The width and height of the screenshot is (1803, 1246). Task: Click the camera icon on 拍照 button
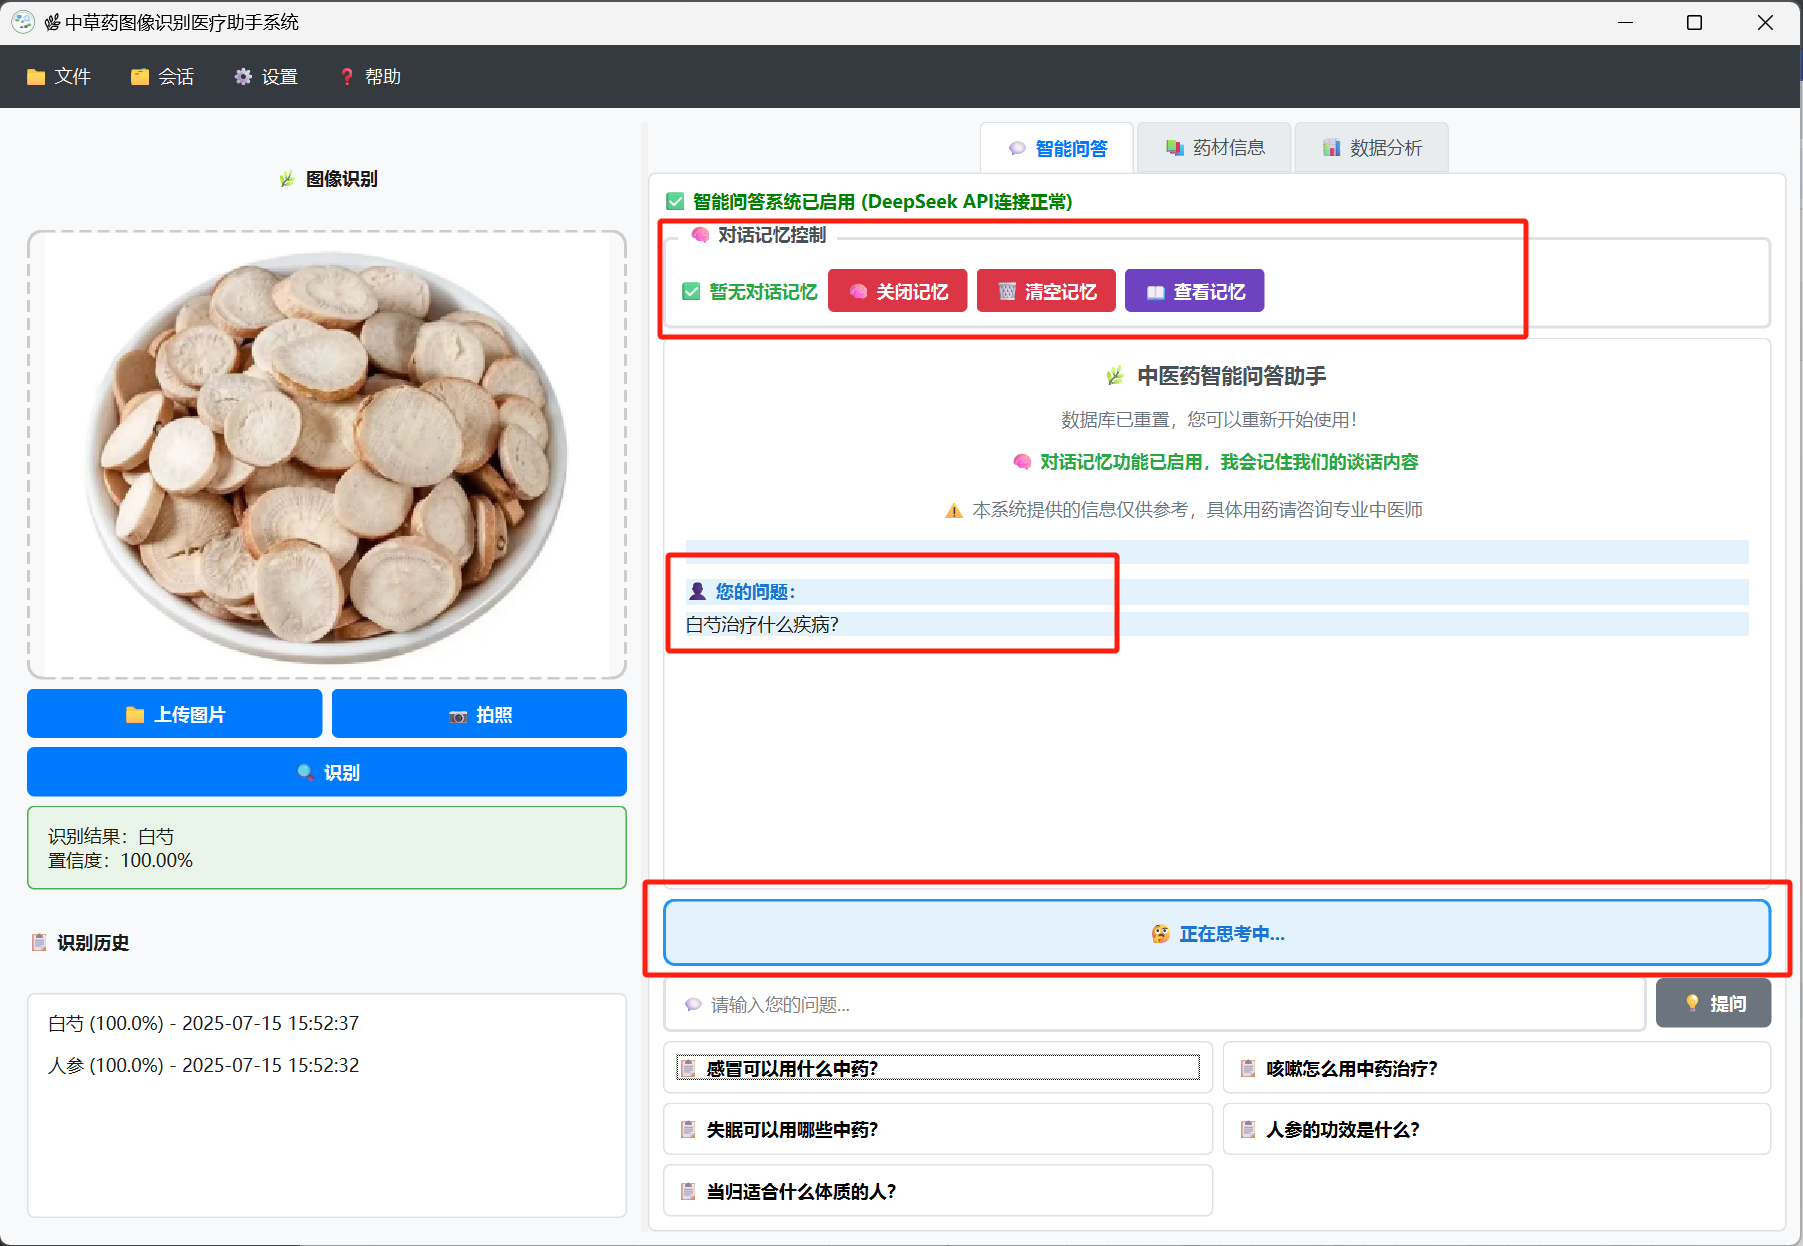pos(458,716)
